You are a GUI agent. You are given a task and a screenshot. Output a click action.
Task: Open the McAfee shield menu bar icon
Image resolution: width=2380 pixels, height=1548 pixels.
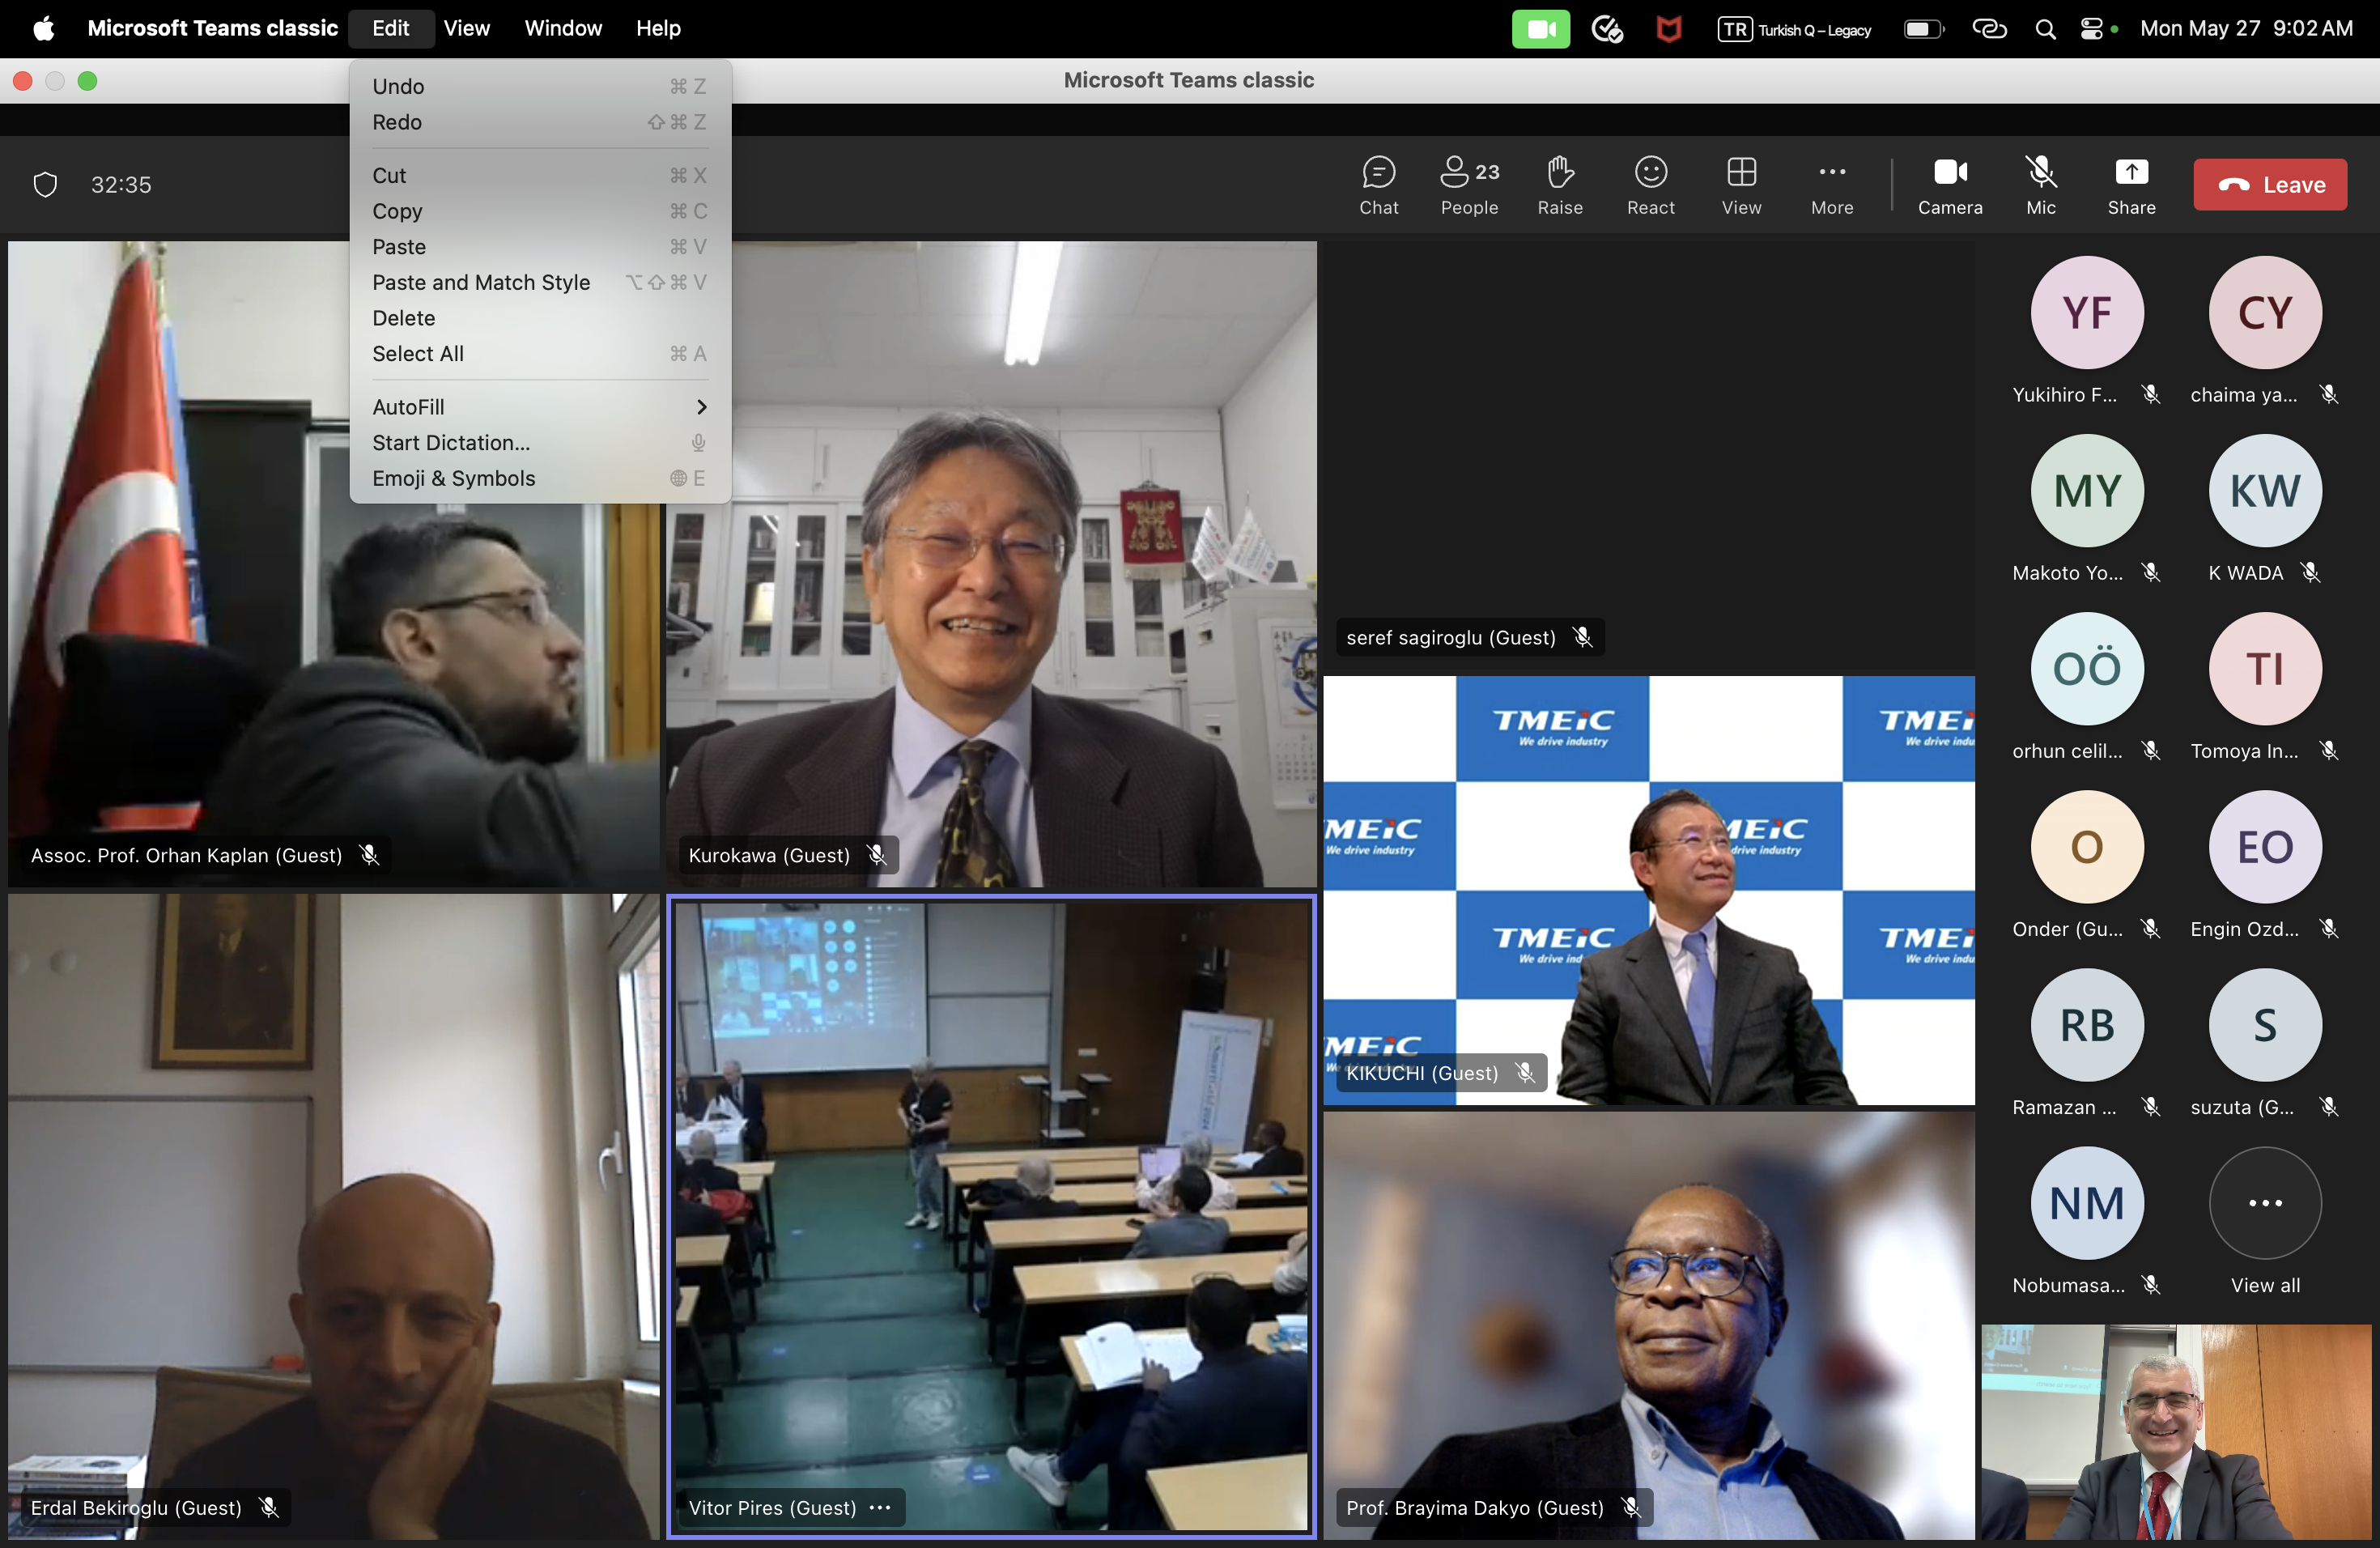[x=1668, y=29]
